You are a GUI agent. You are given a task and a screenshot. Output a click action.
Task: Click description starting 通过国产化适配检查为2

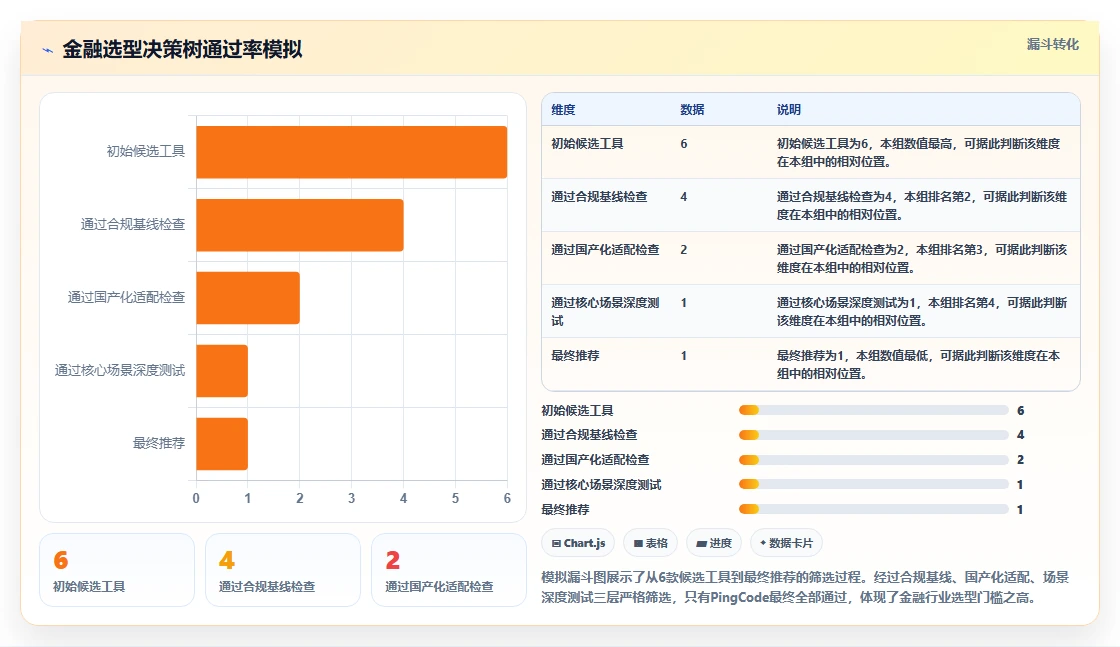[x=921, y=259]
